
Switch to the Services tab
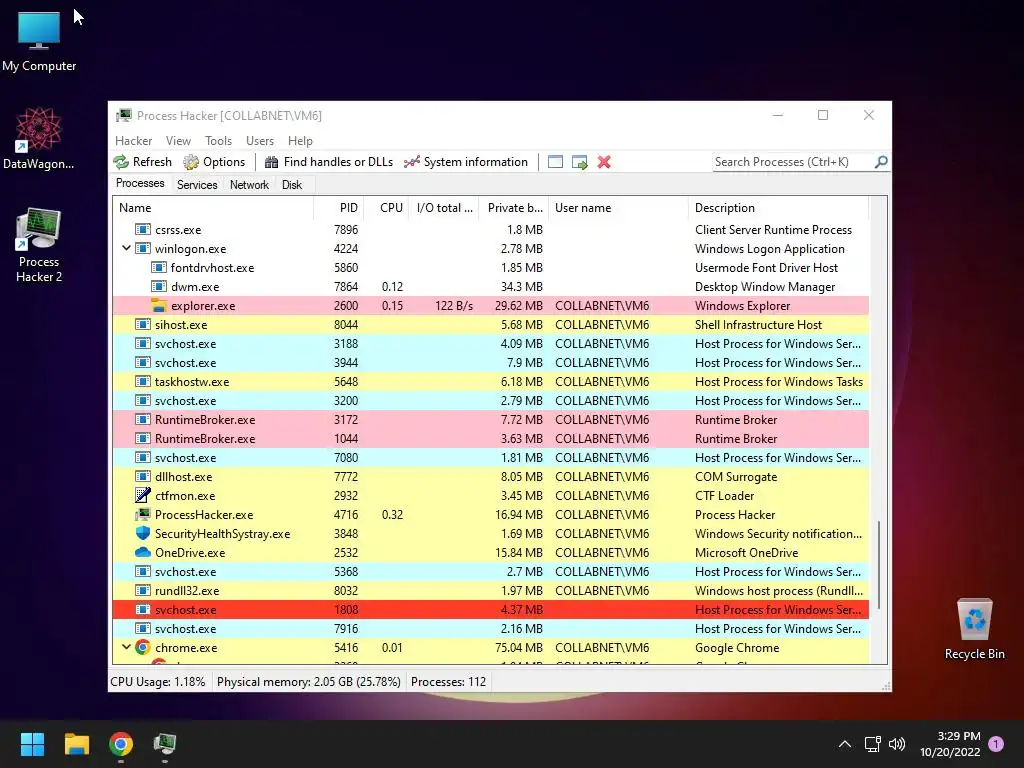(197, 185)
